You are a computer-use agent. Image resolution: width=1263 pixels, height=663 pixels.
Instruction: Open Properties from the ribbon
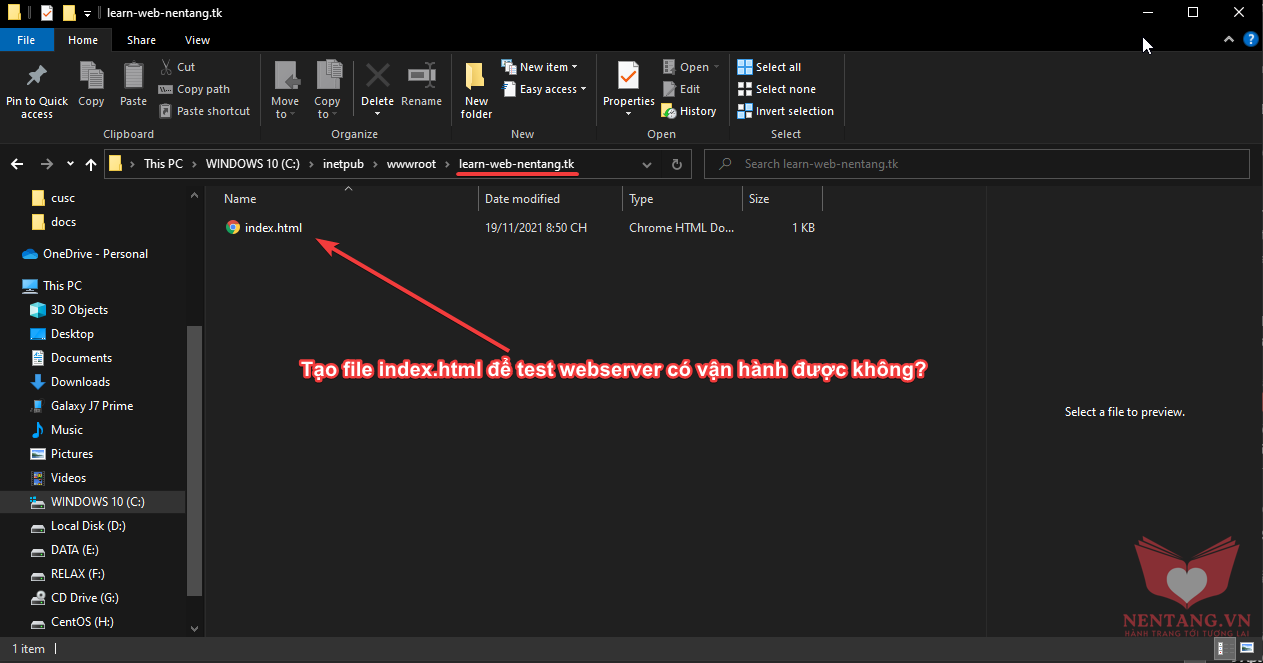pyautogui.click(x=628, y=78)
